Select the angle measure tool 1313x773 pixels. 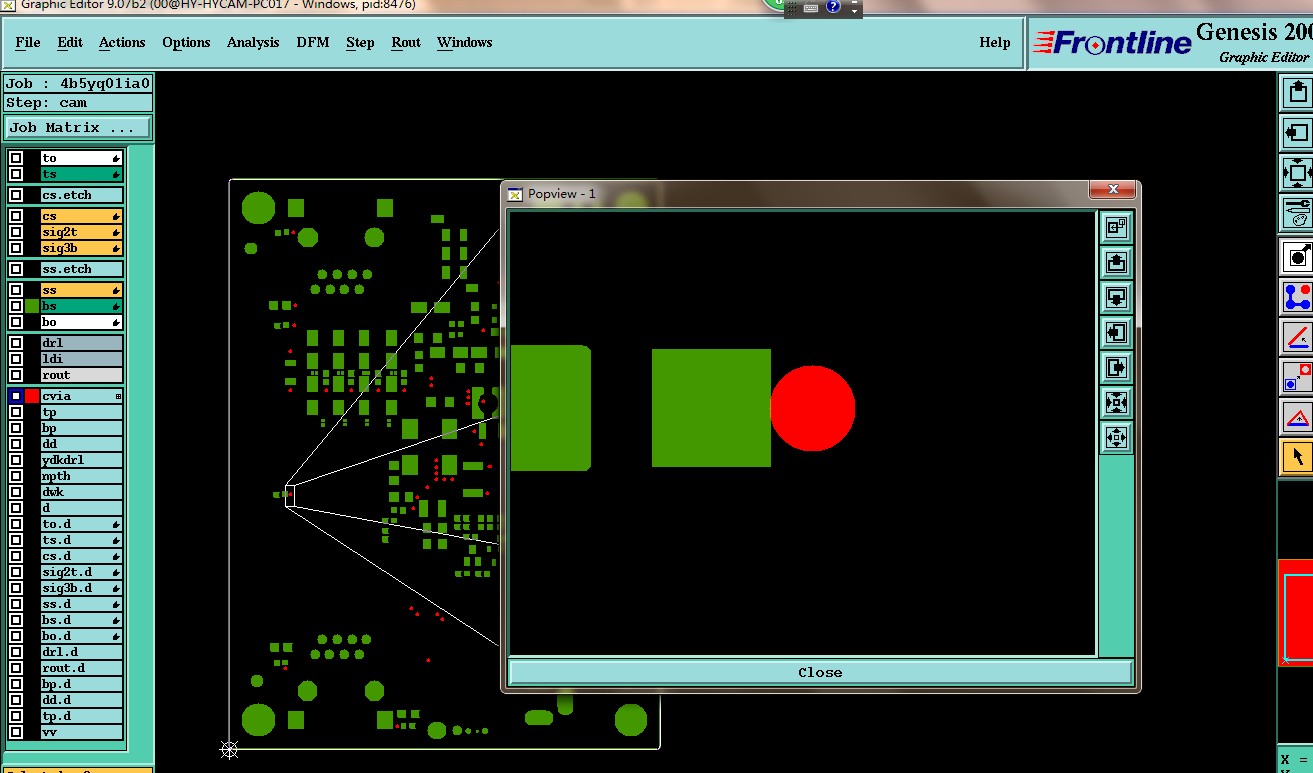click(x=1298, y=337)
